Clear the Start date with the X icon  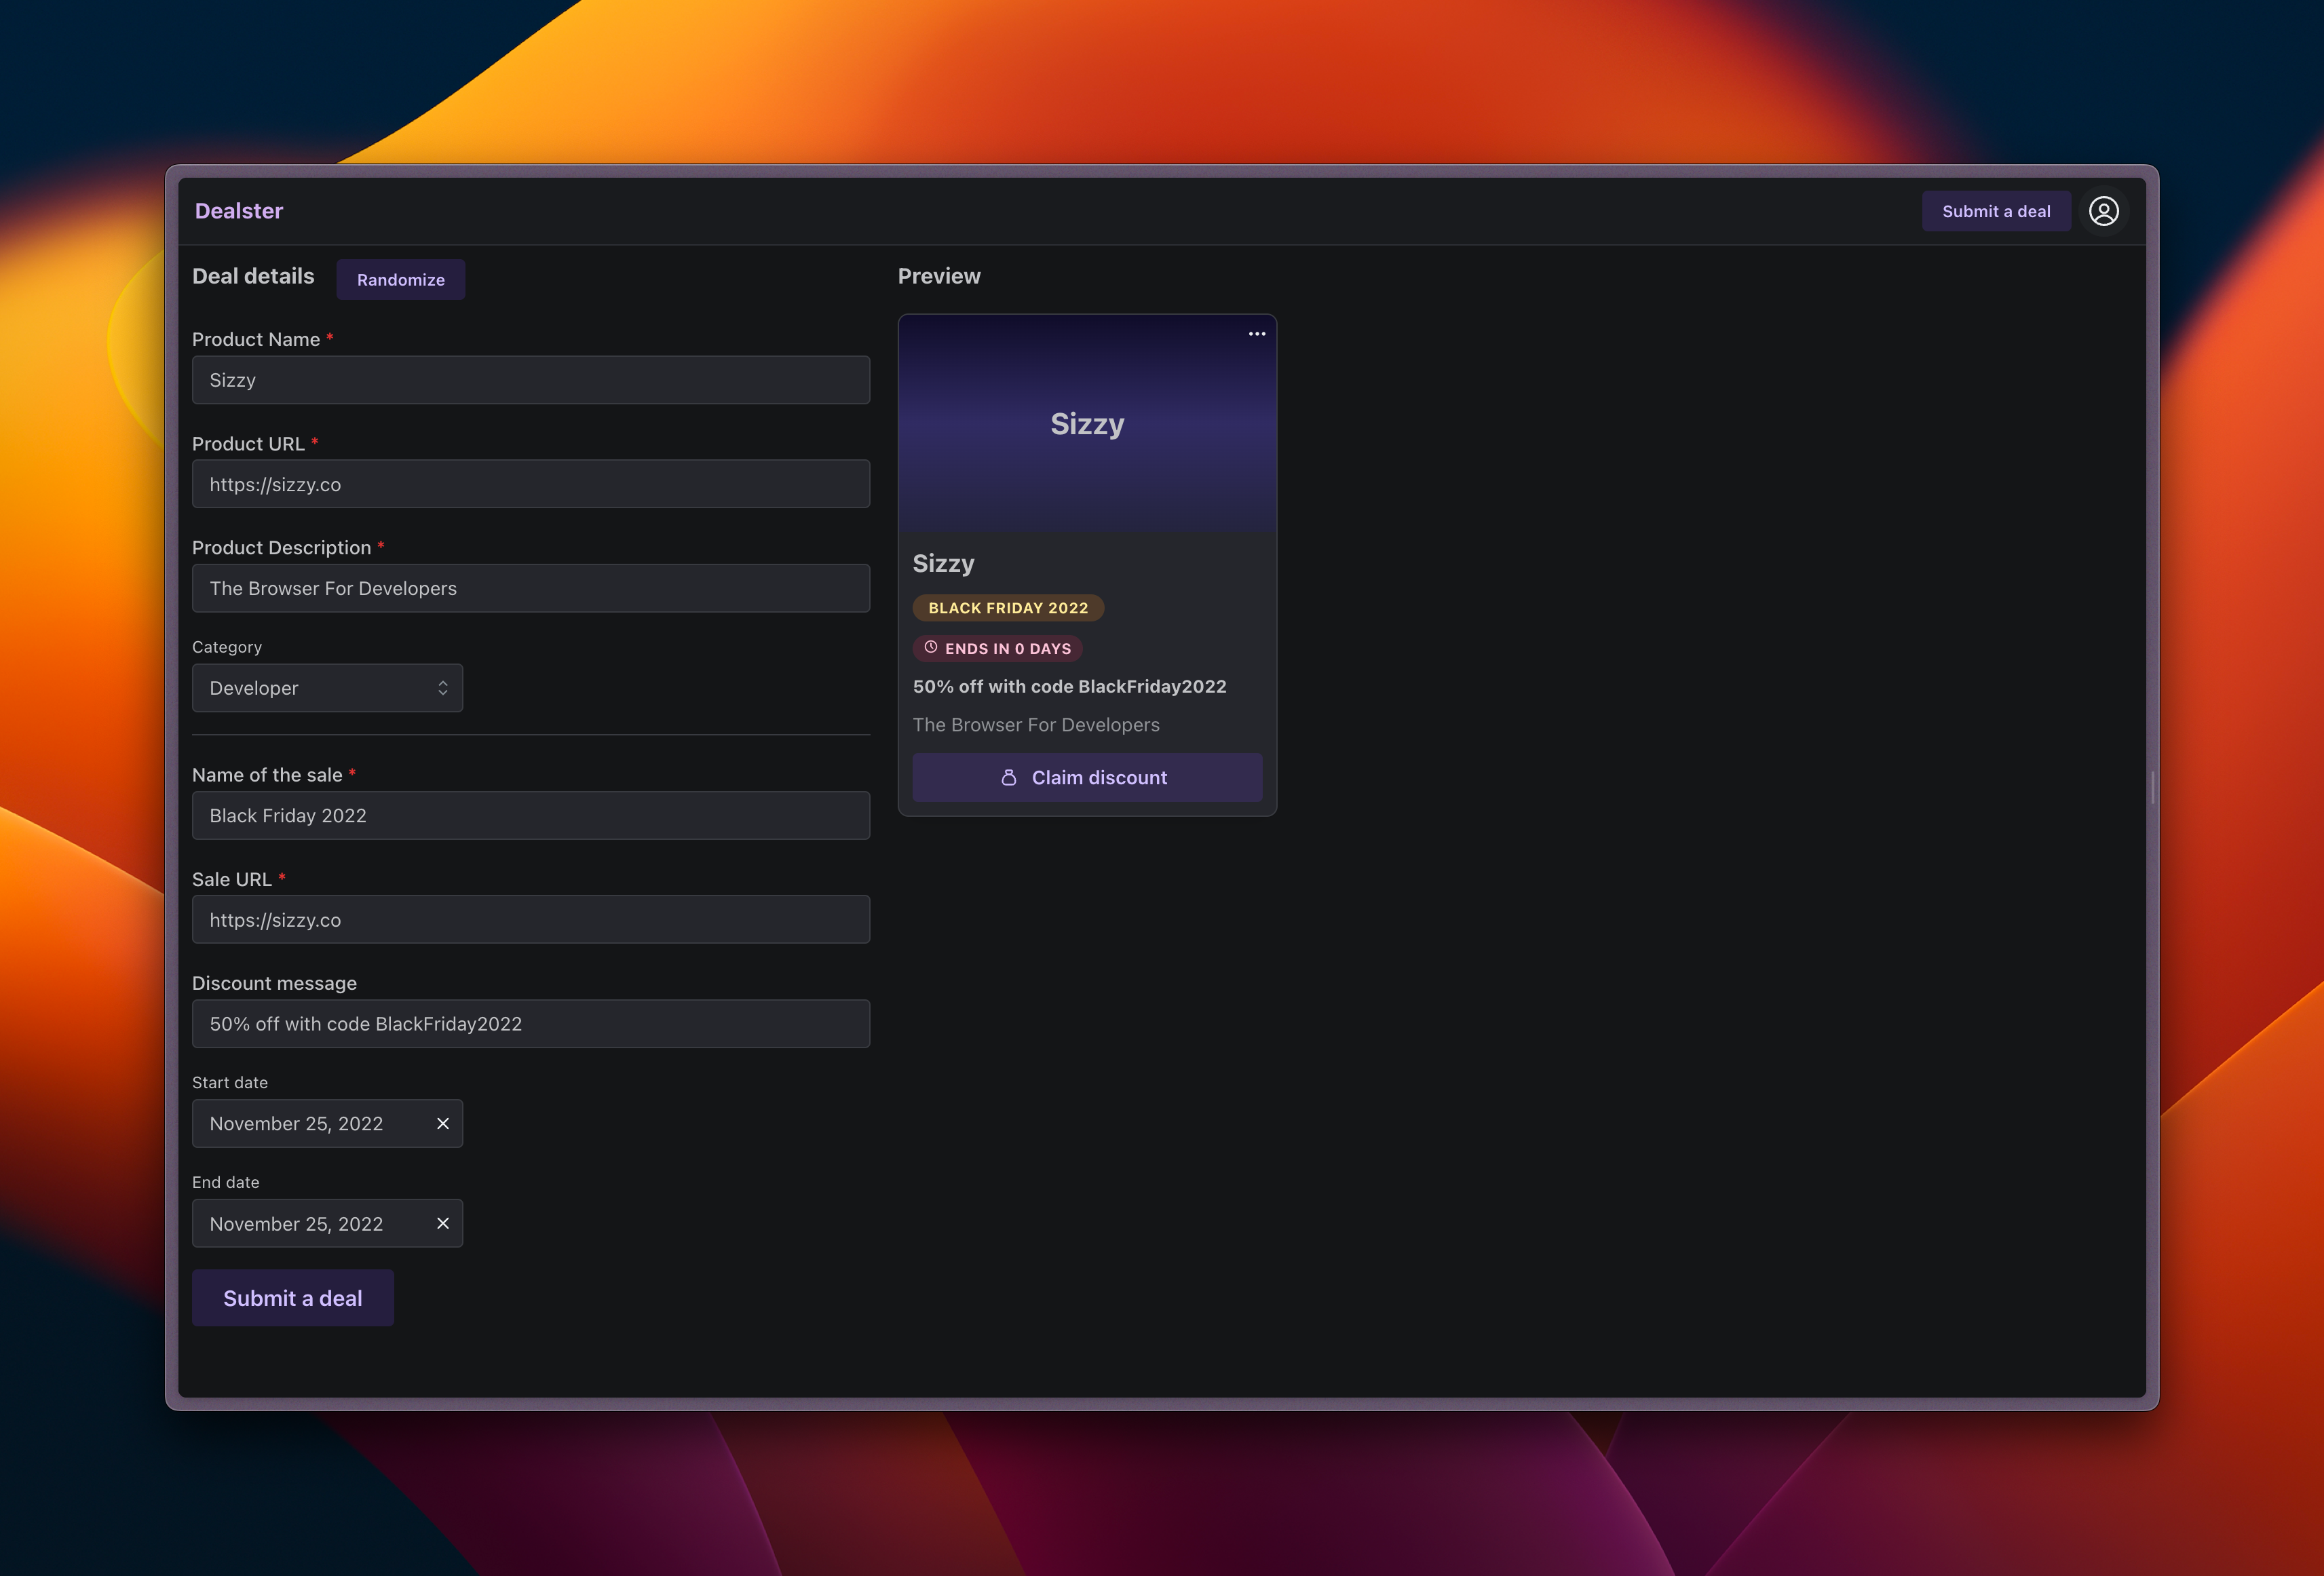(x=443, y=1124)
